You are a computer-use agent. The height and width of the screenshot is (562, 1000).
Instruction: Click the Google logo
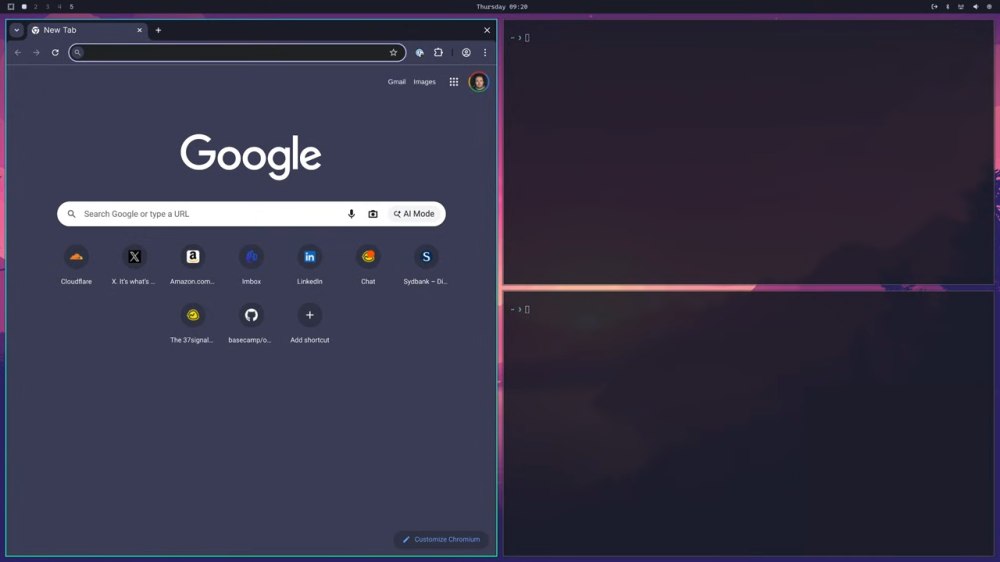coord(251,156)
